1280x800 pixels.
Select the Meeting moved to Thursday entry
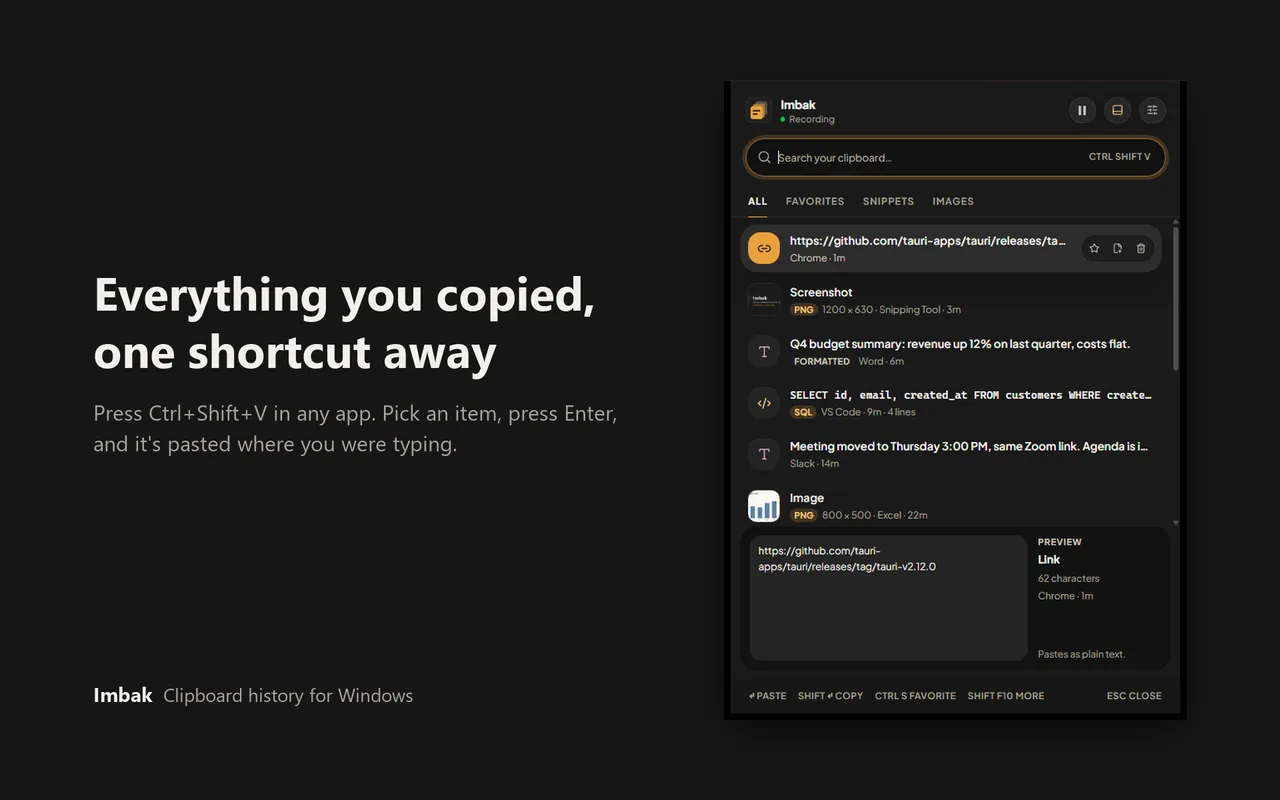point(951,454)
